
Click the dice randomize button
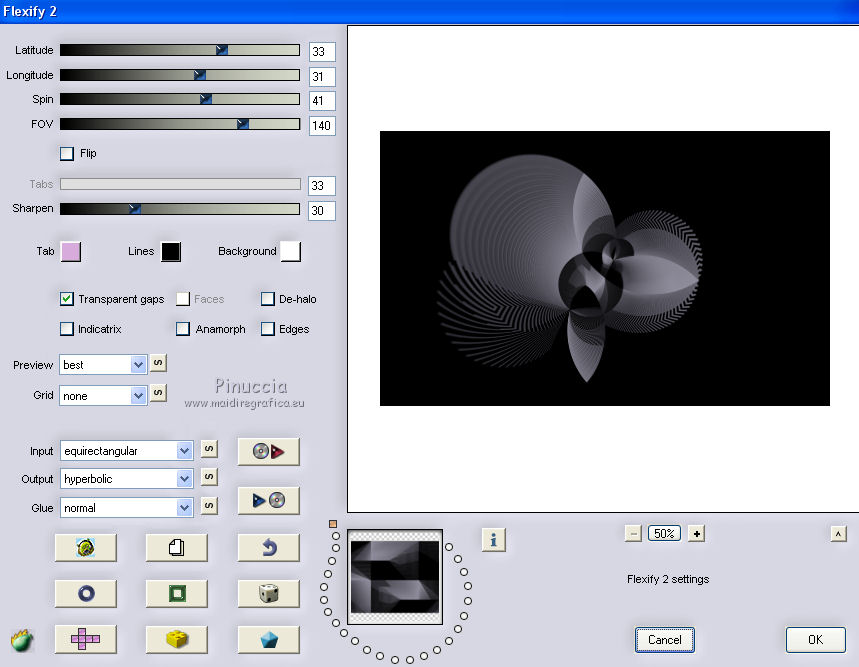268,593
